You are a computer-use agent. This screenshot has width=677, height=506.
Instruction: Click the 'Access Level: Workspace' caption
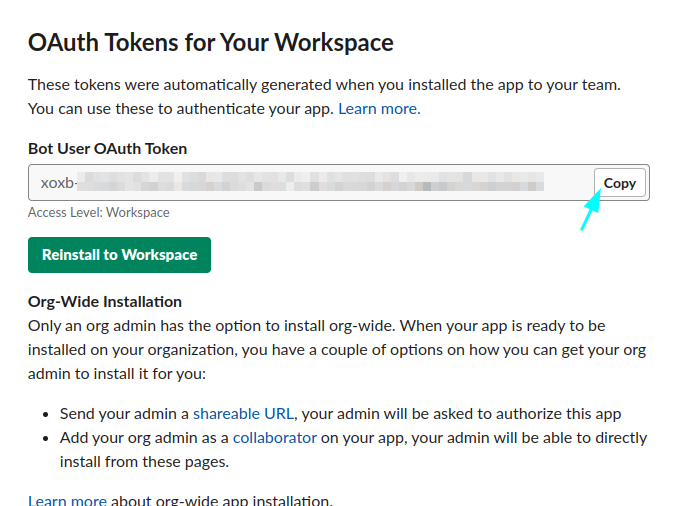coord(99,212)
